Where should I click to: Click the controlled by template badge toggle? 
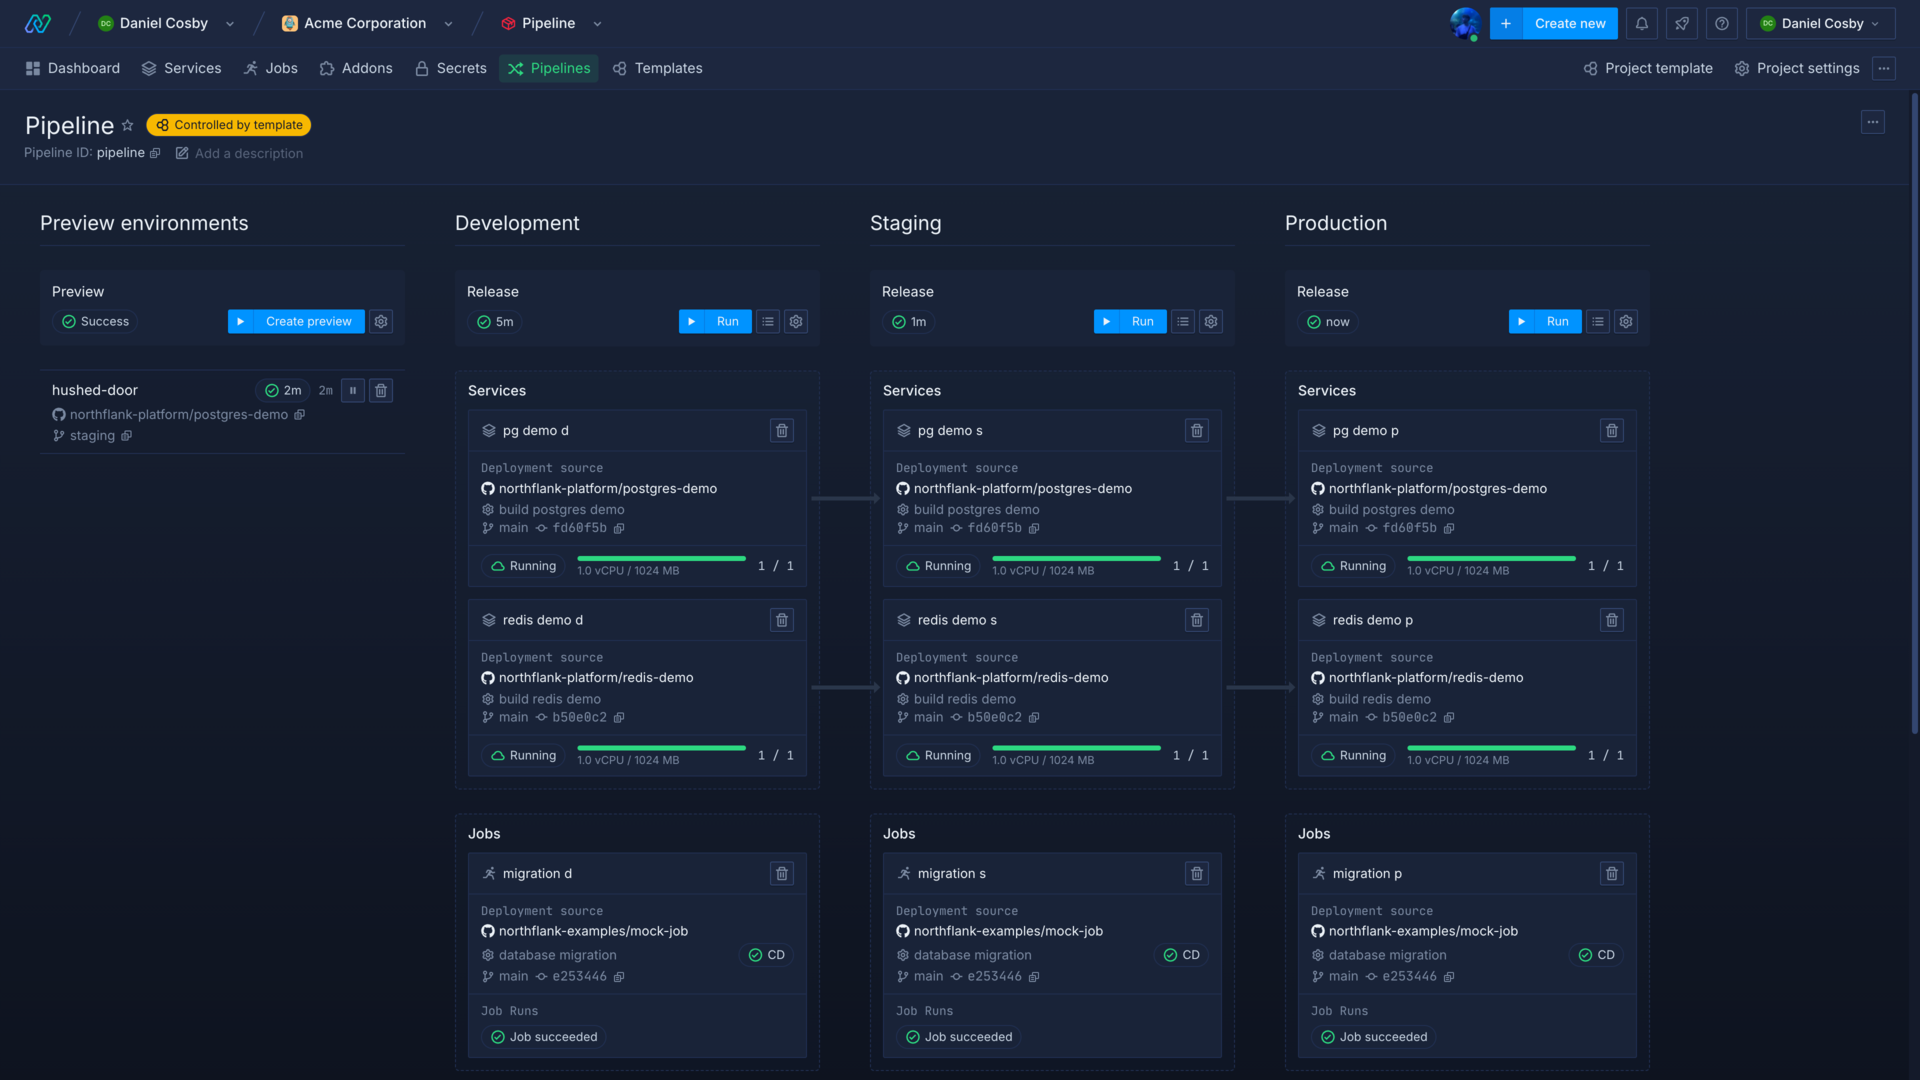228,125
